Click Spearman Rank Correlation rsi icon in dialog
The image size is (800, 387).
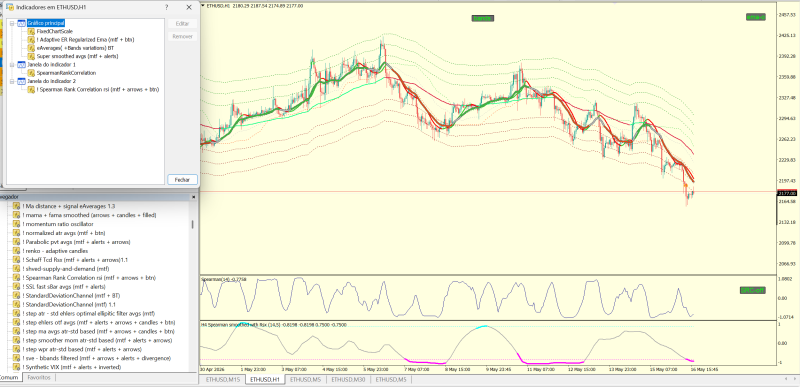click(x=31, y=90)
